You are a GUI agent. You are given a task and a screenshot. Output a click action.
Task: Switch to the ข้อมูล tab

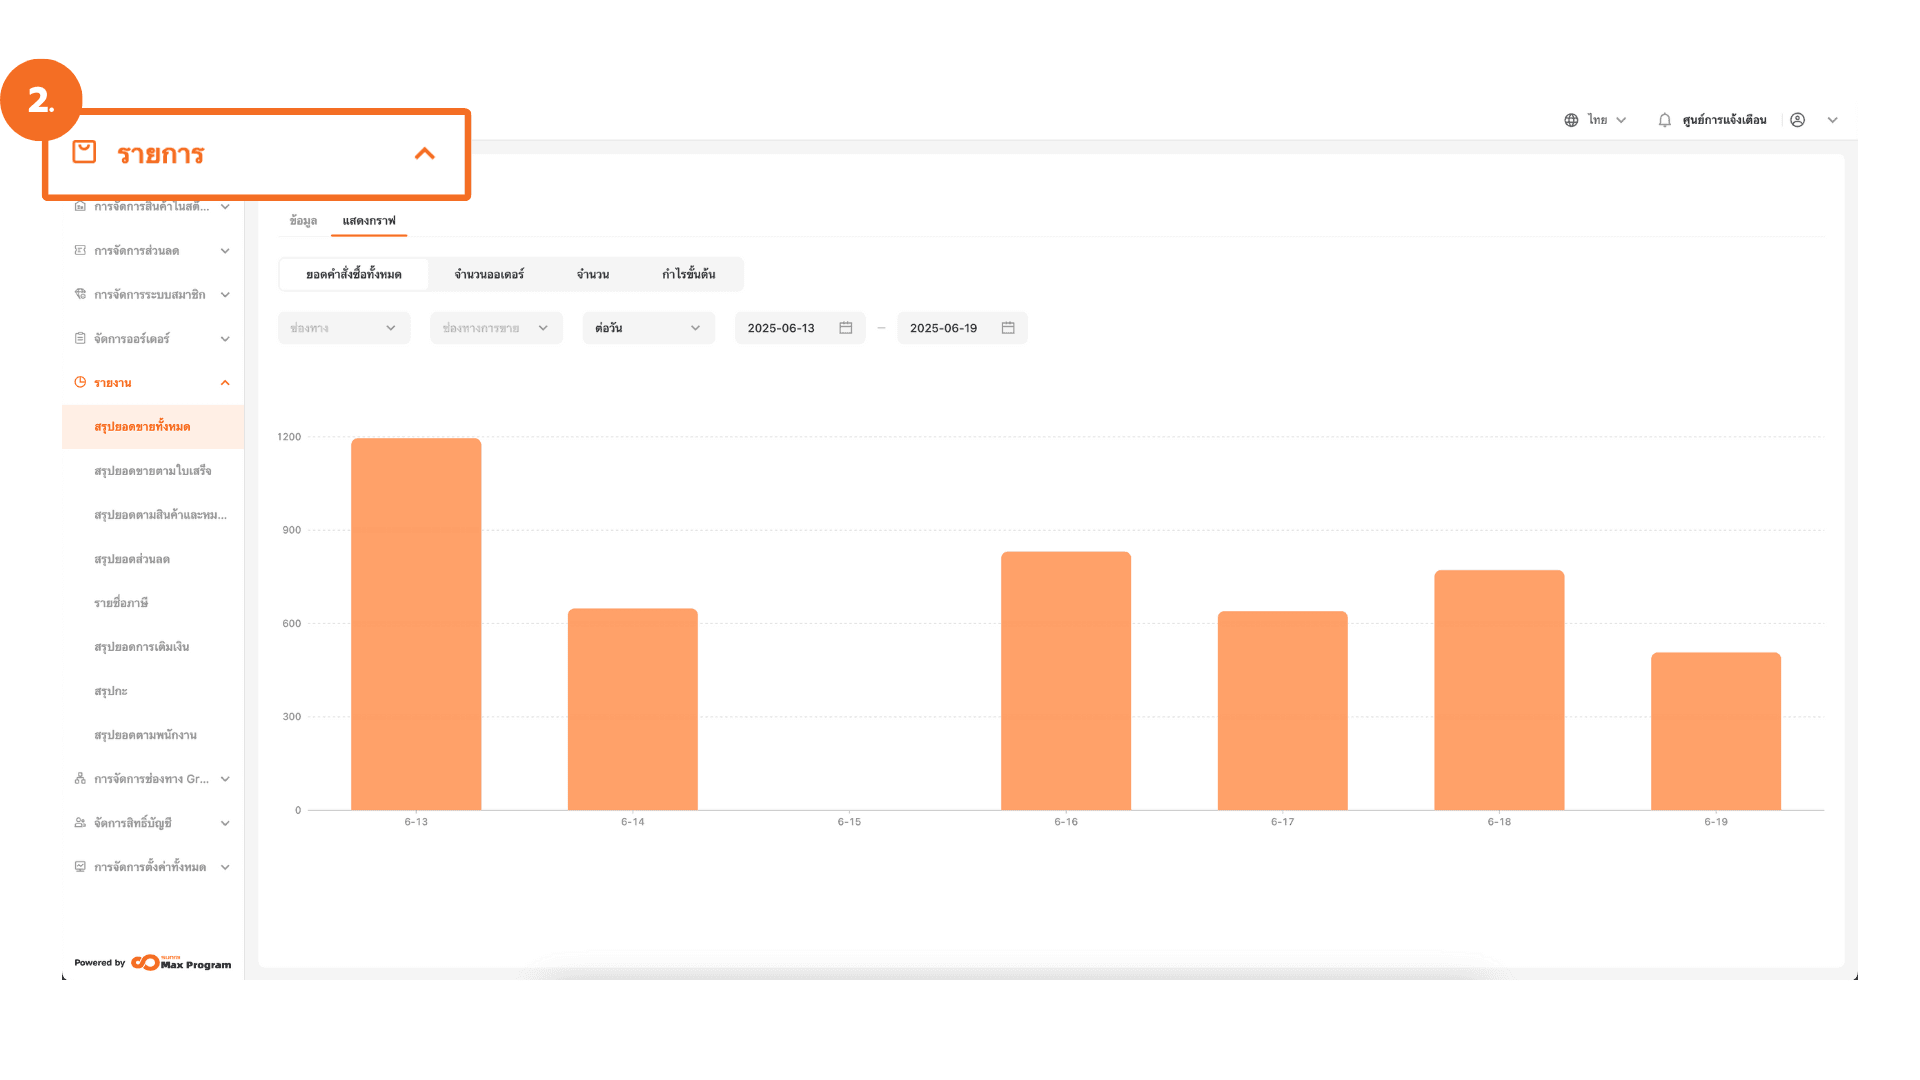[x=303, y=221]
